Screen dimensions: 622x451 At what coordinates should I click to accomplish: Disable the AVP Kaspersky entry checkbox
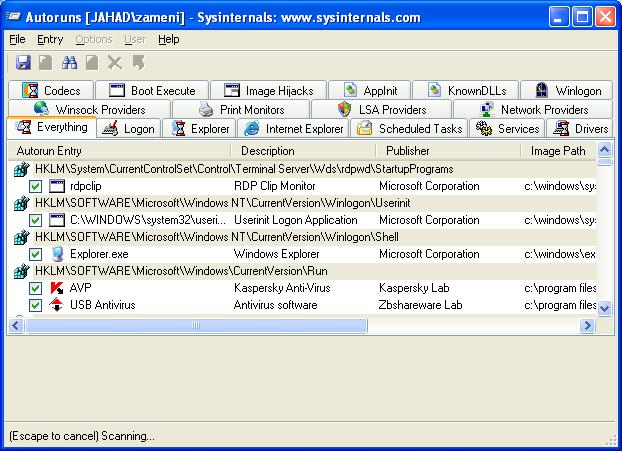point(35,288)
